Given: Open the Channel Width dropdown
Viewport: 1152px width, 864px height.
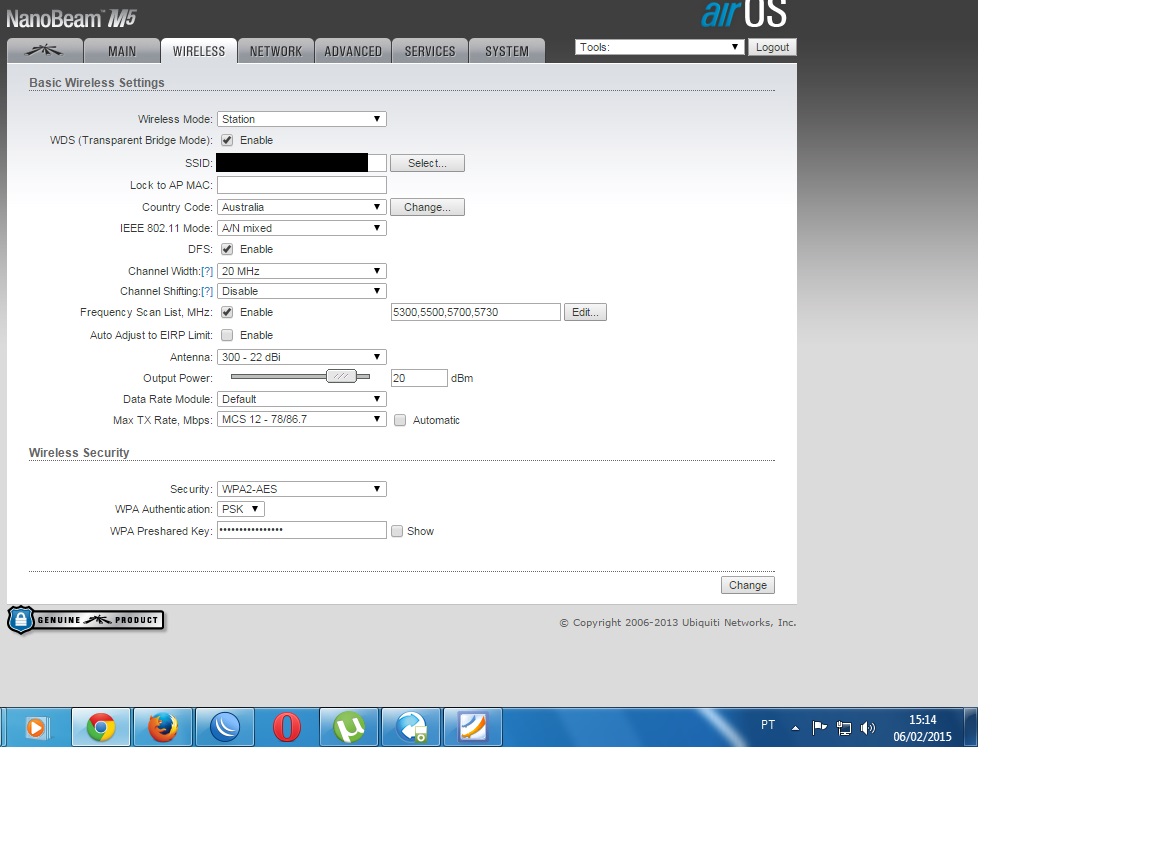Looking at the screenshot, I should [x=301, y=271].
